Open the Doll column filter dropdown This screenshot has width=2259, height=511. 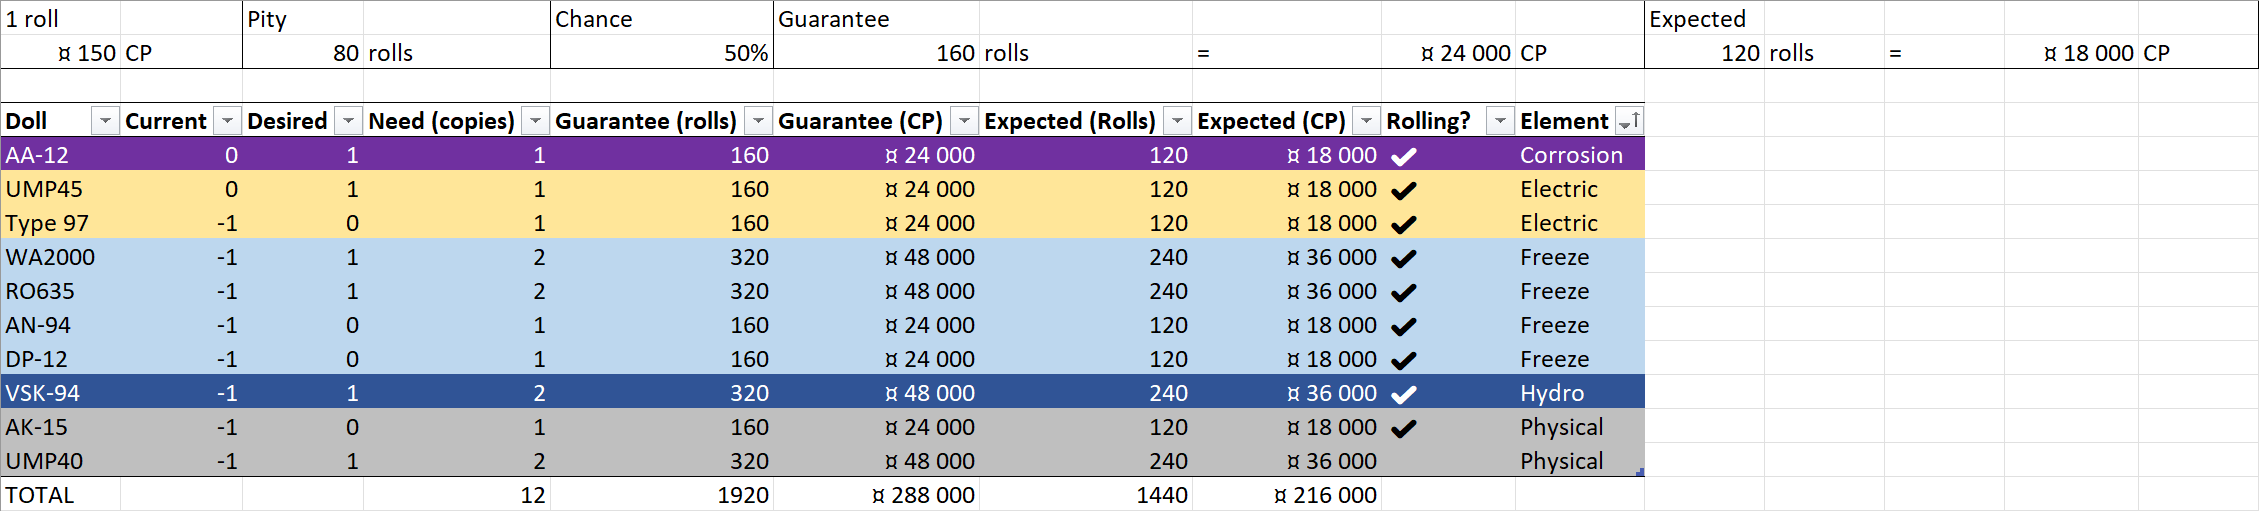point(105,121)
